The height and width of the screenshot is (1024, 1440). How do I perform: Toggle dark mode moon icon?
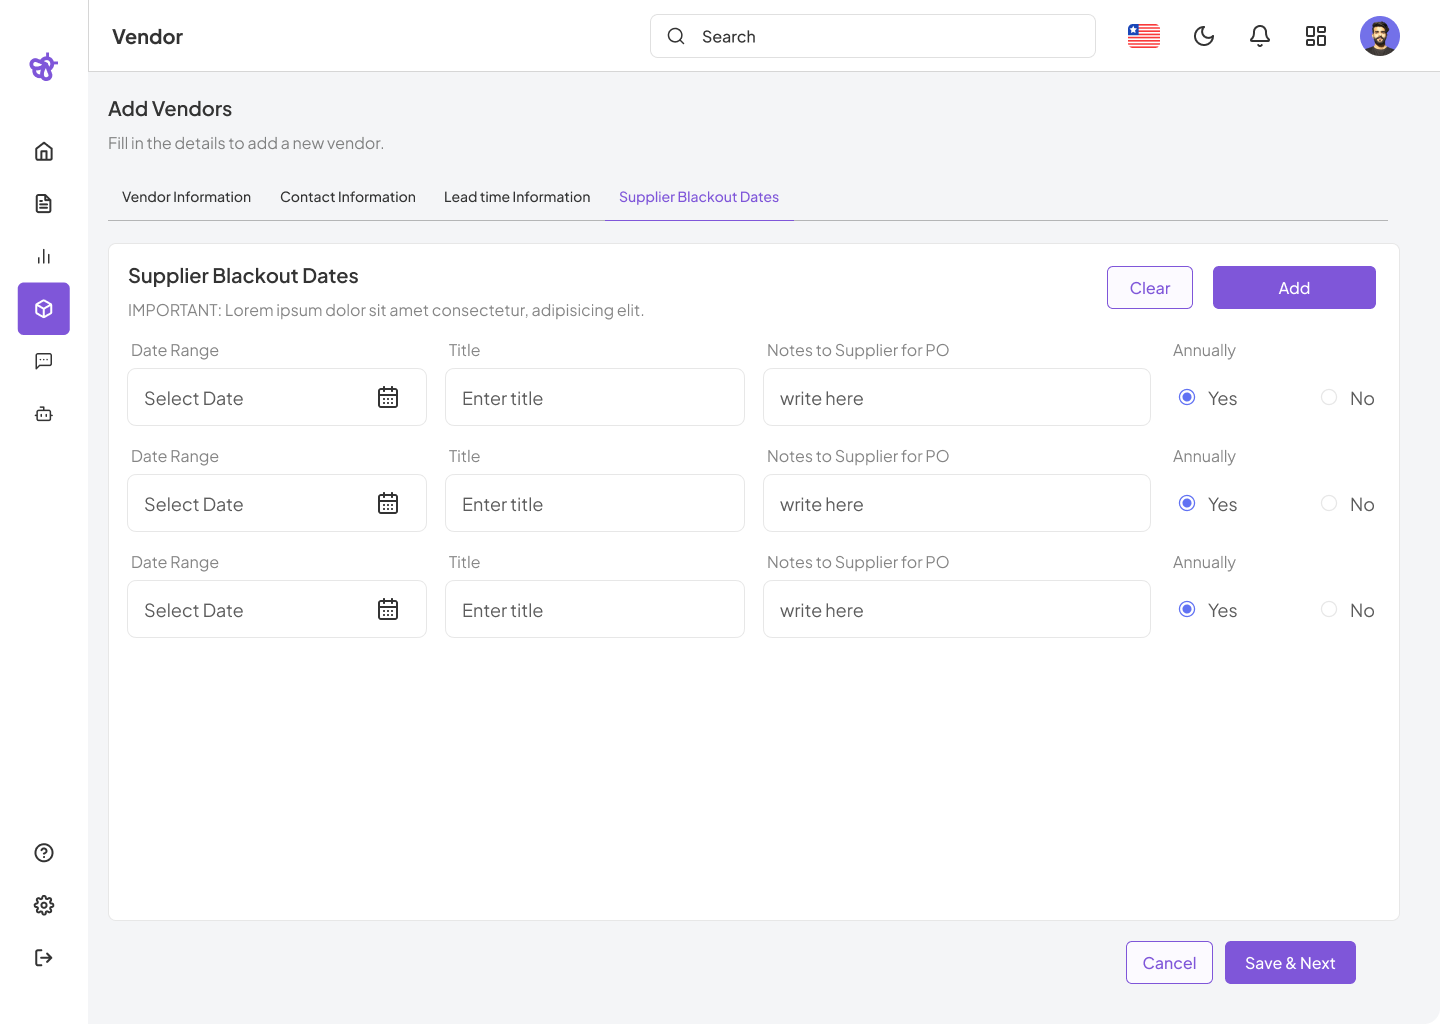1204,37
